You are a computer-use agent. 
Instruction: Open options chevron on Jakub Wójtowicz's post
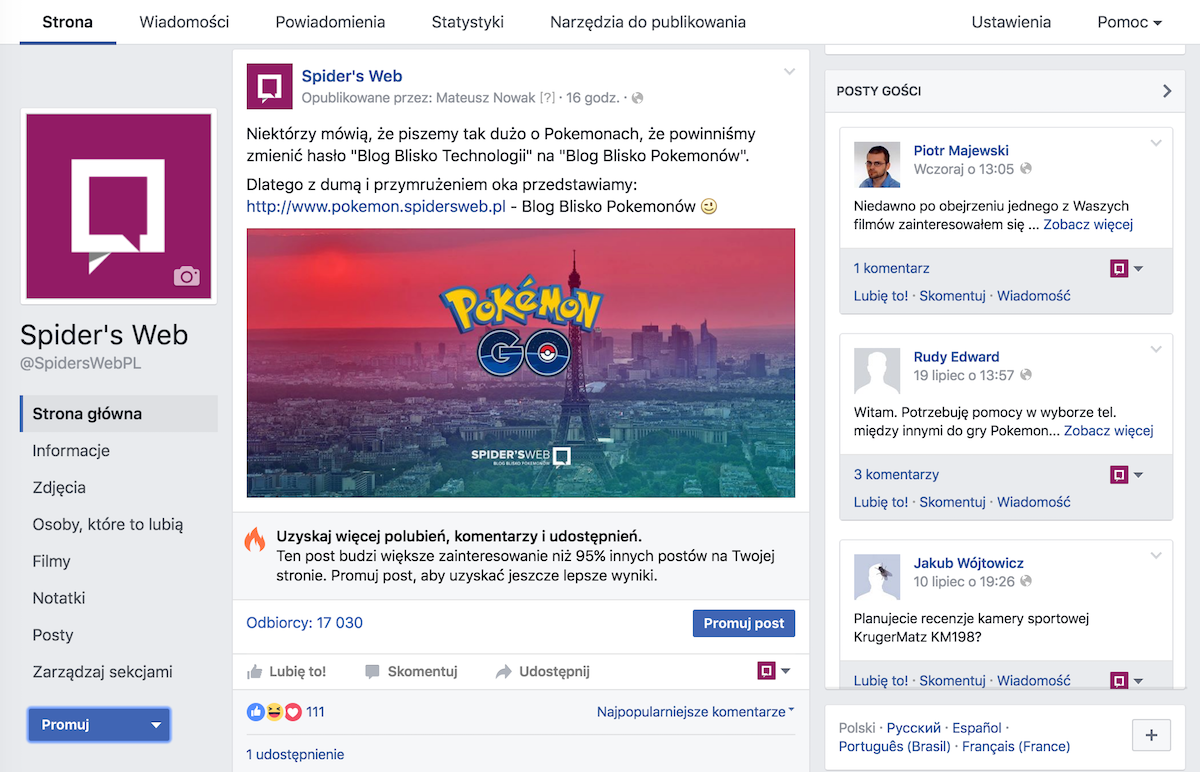[1156, 555]
